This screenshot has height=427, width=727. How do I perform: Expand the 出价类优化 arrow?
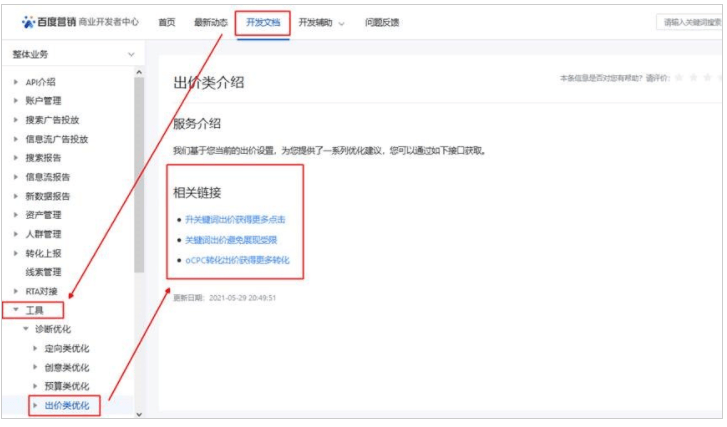(35, 405)
